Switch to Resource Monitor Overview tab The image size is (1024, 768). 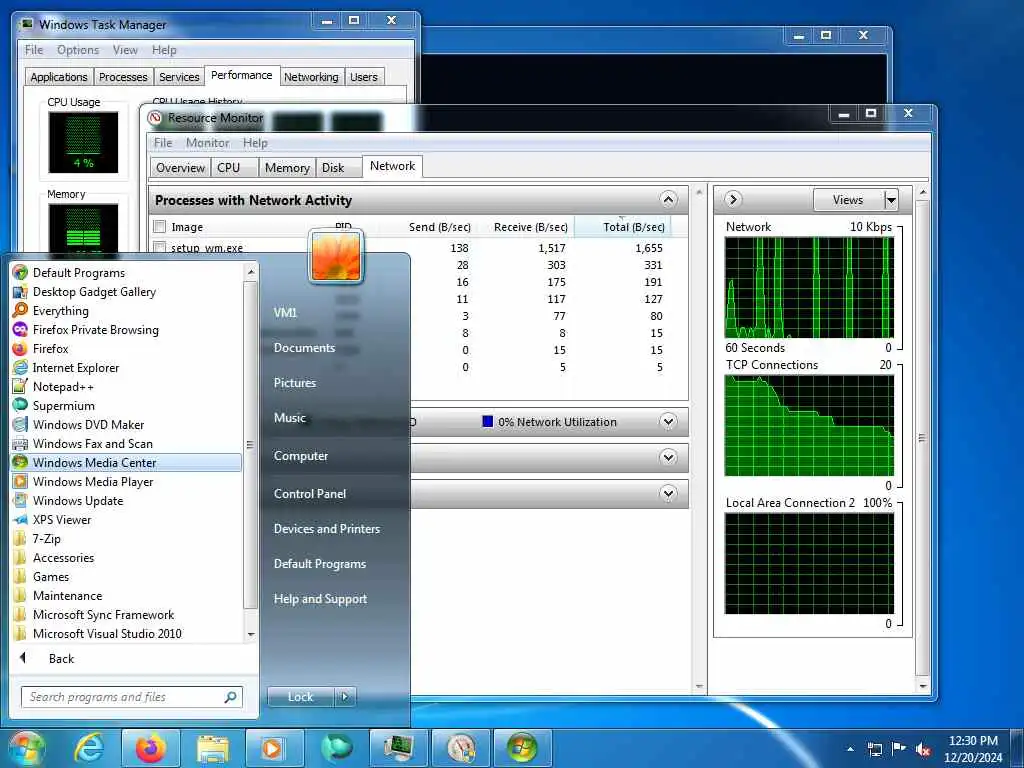(180, 168)
